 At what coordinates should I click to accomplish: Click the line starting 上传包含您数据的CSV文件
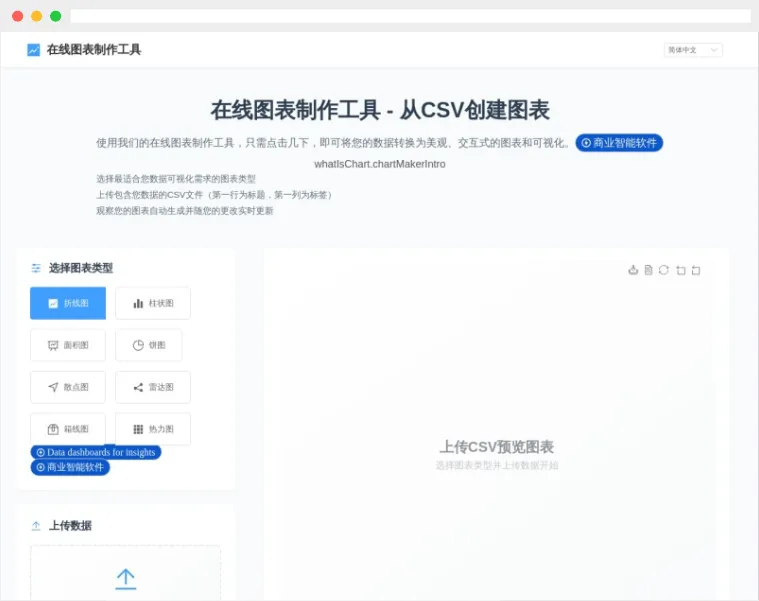click(x=214, y=195)
